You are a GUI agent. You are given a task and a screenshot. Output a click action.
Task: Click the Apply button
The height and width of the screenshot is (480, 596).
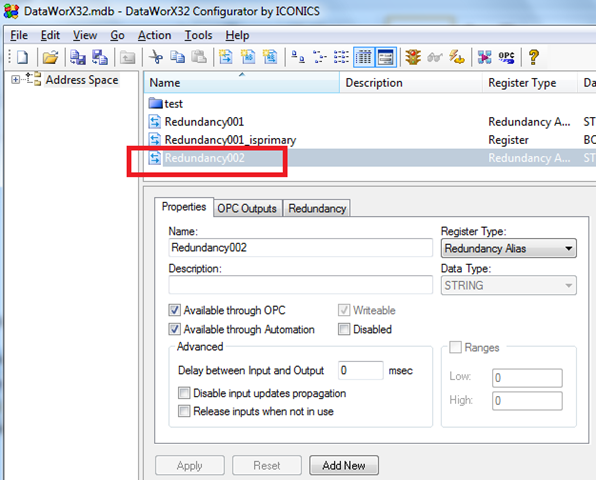[190, 465]
